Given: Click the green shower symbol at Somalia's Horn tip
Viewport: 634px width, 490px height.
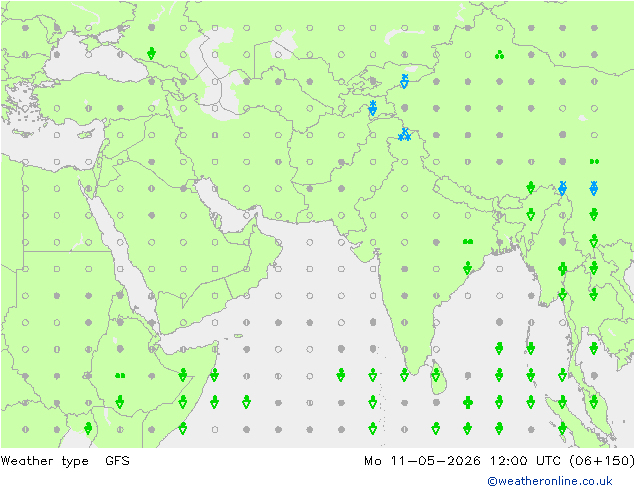Looking at the screenshot, I should [214, 375].
